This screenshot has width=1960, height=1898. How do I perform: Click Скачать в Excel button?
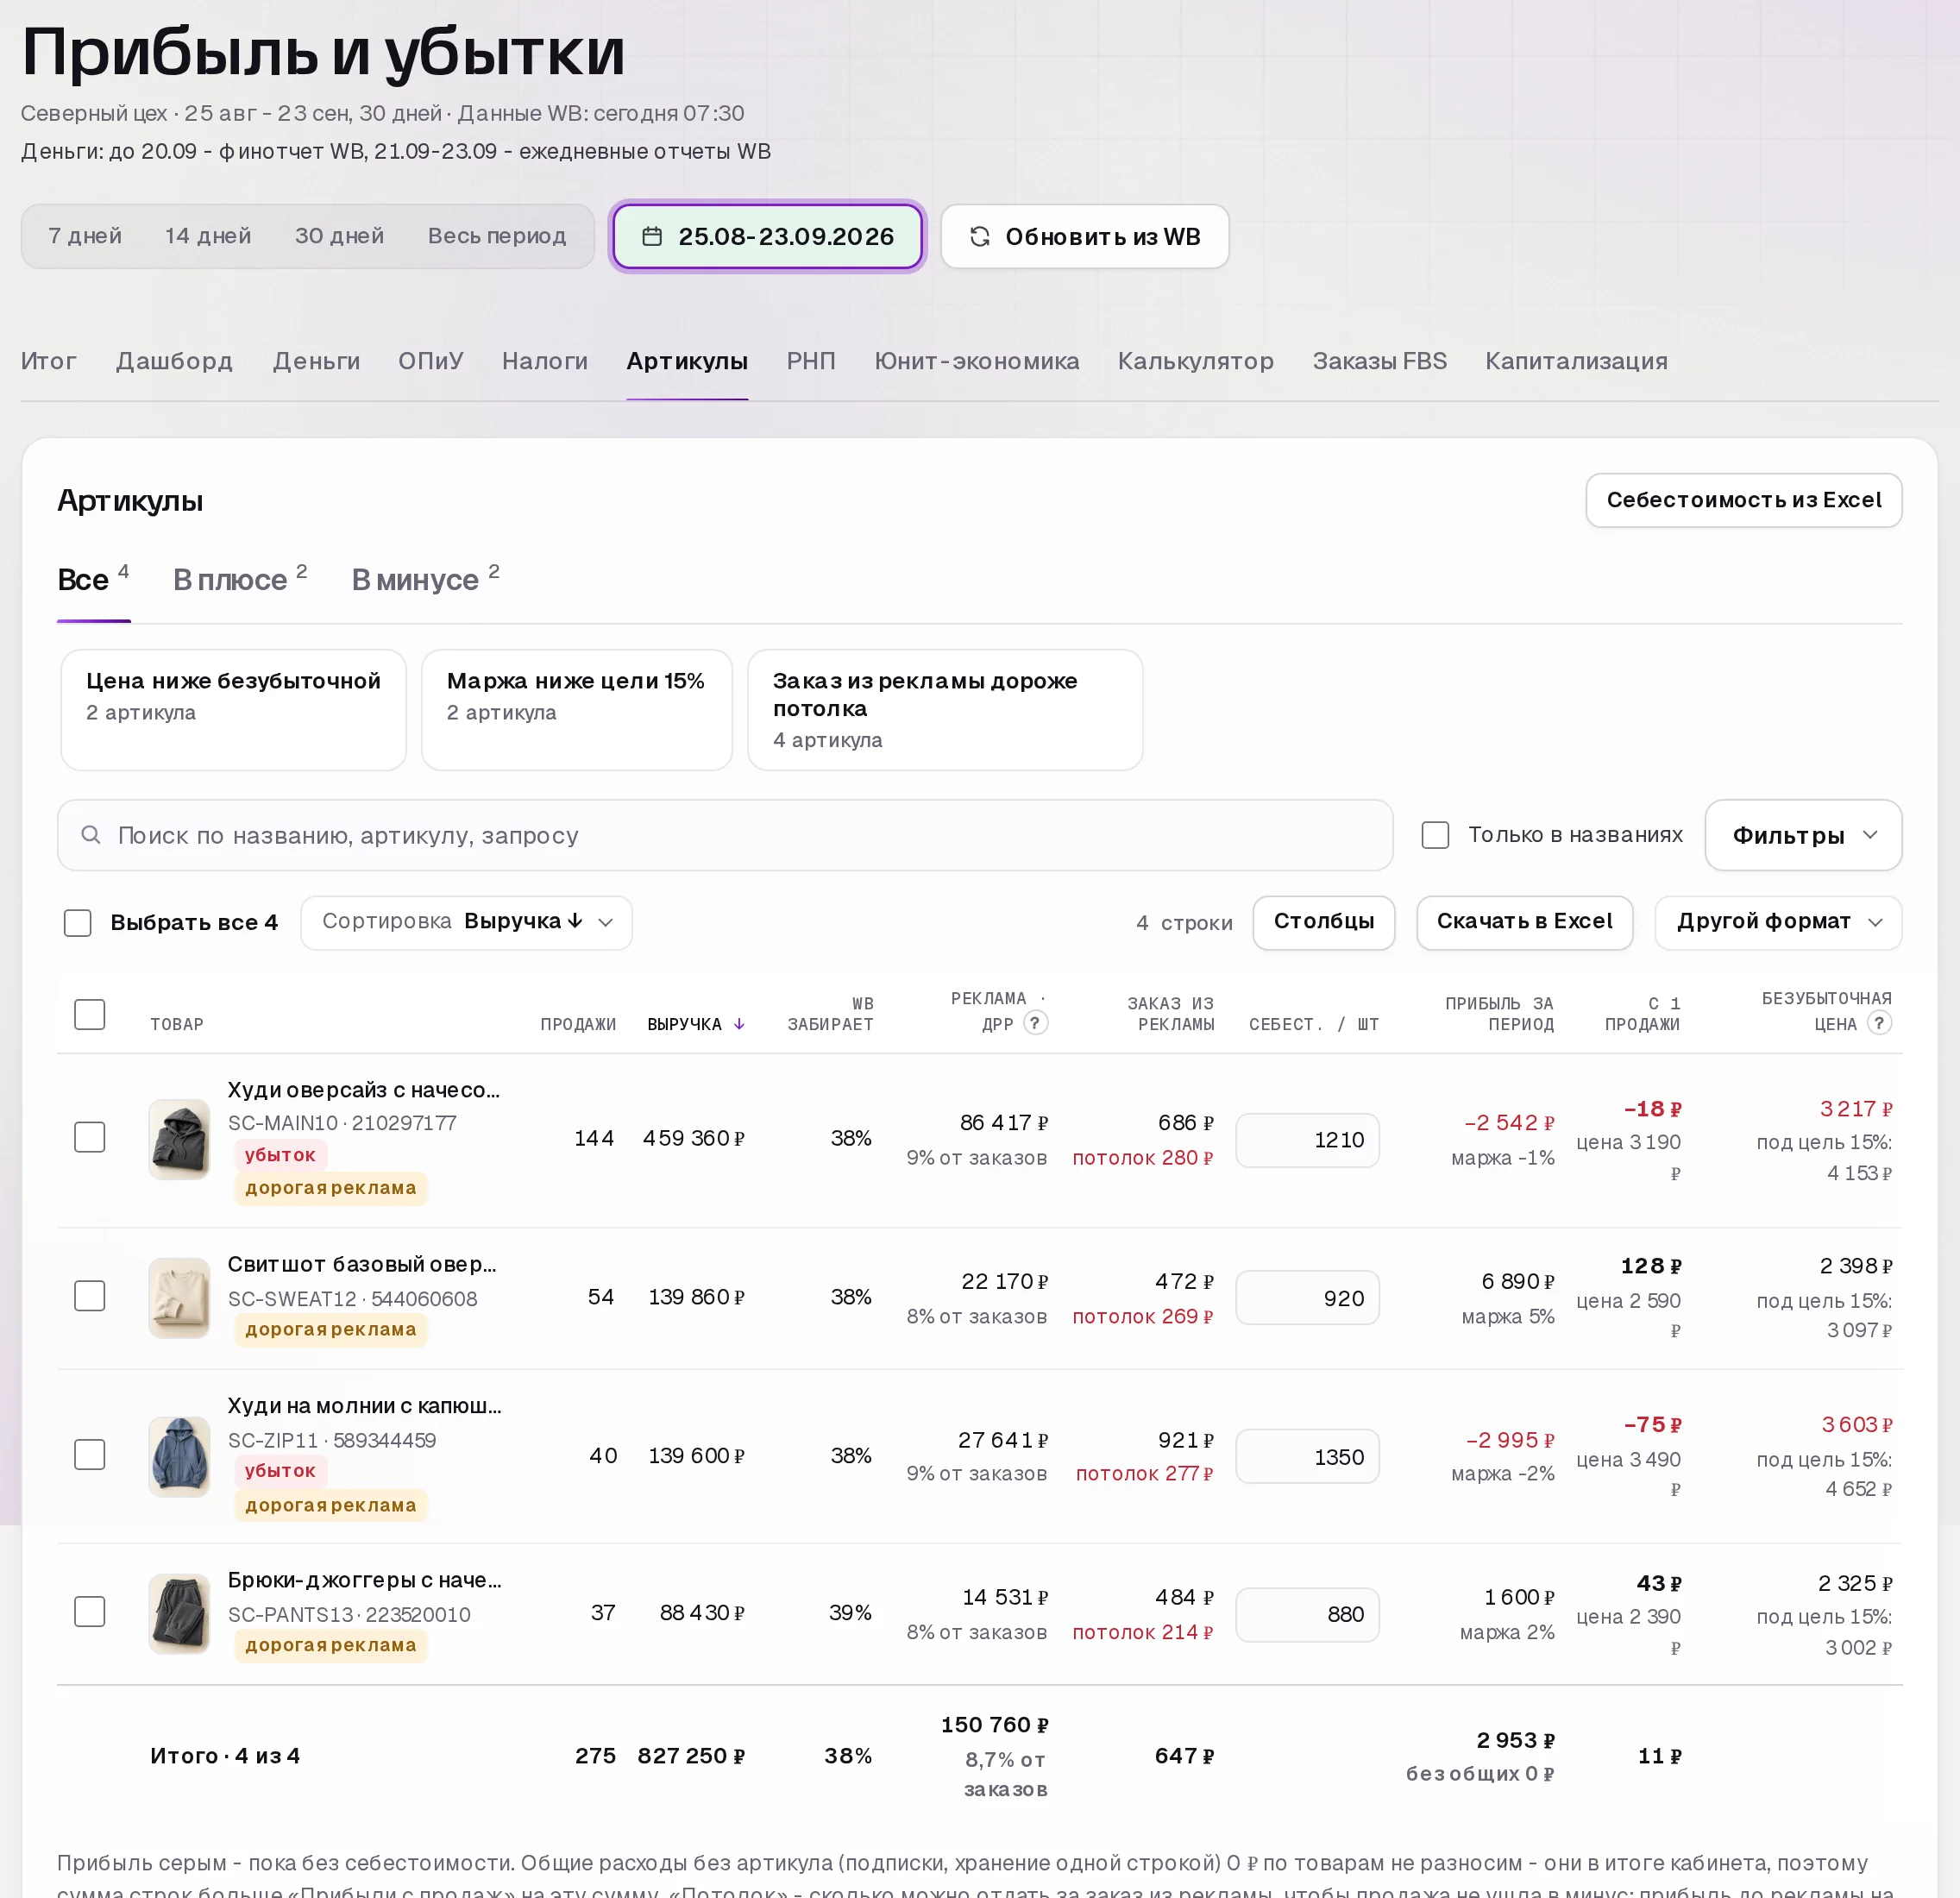click(1524, 923)
